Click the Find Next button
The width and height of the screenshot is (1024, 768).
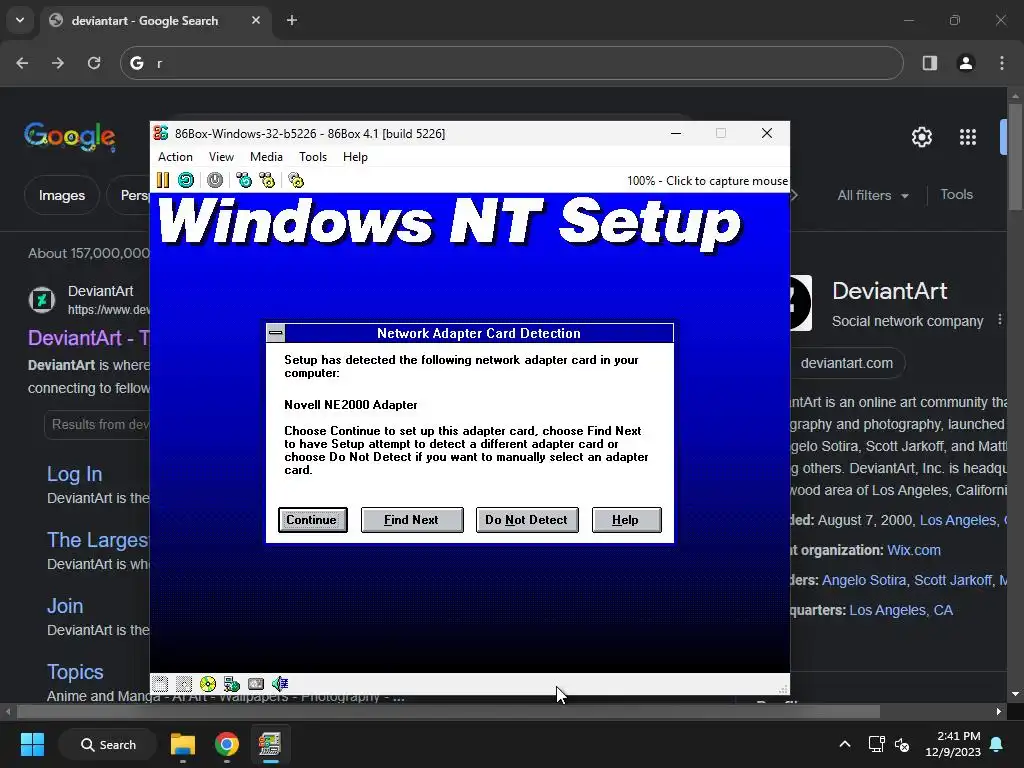click(412, 520)
